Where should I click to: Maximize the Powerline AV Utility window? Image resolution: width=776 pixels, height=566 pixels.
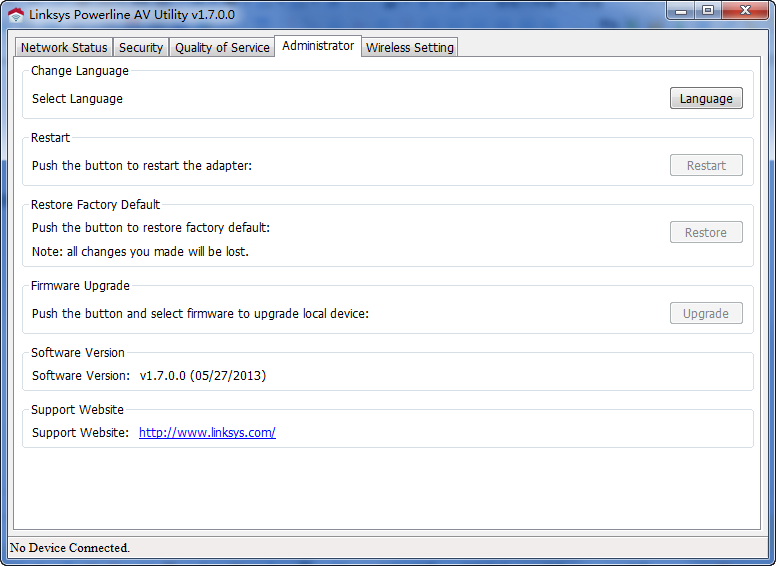708,10
